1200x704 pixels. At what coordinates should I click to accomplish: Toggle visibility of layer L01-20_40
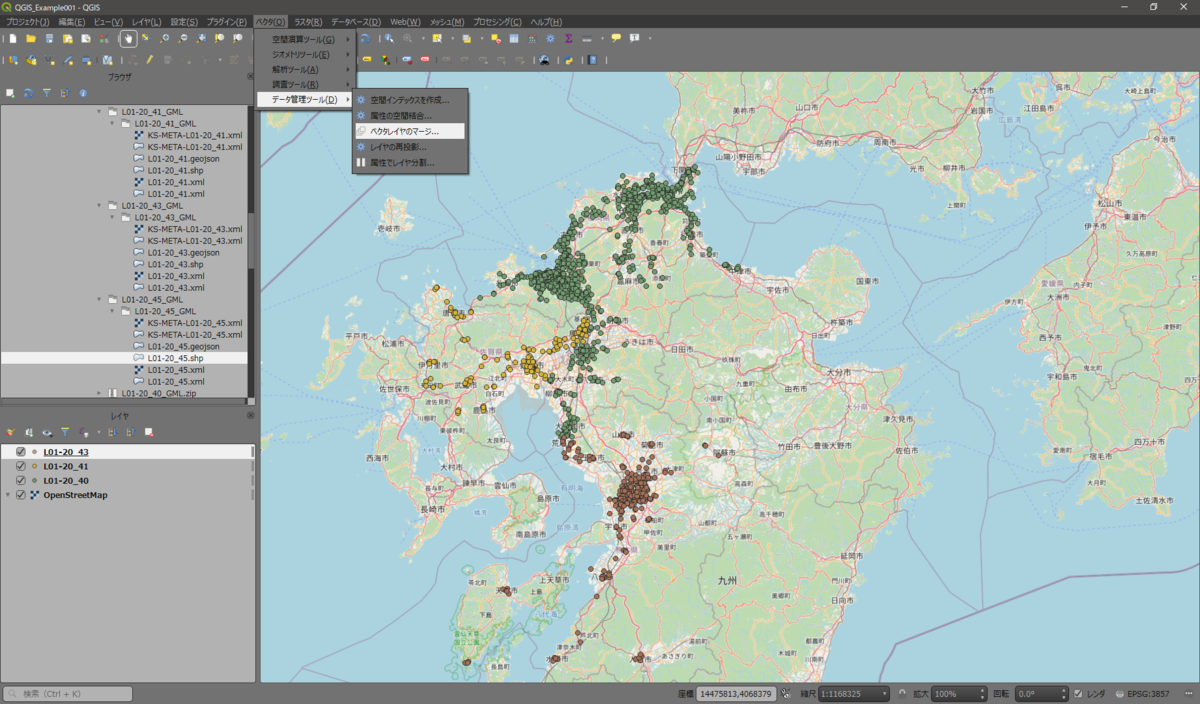pos(20,481)
